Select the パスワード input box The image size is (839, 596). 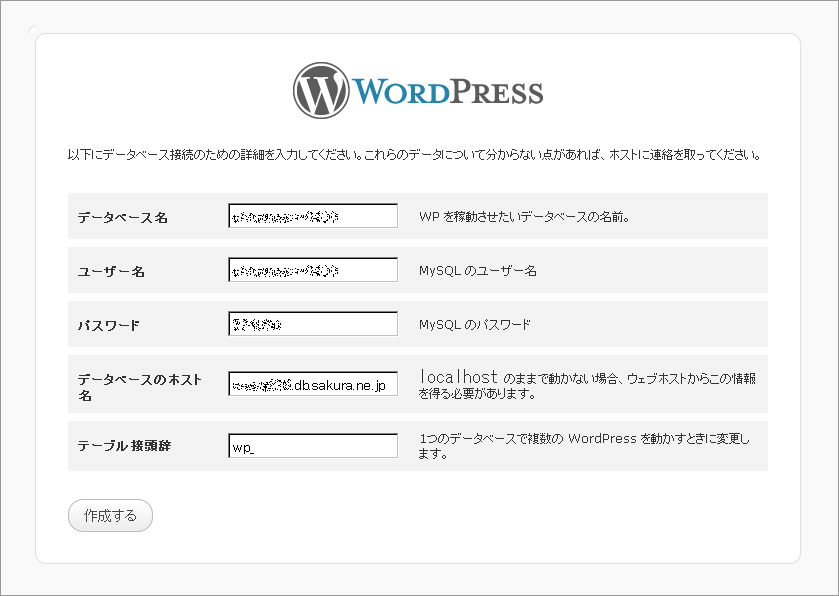[313, 324]
